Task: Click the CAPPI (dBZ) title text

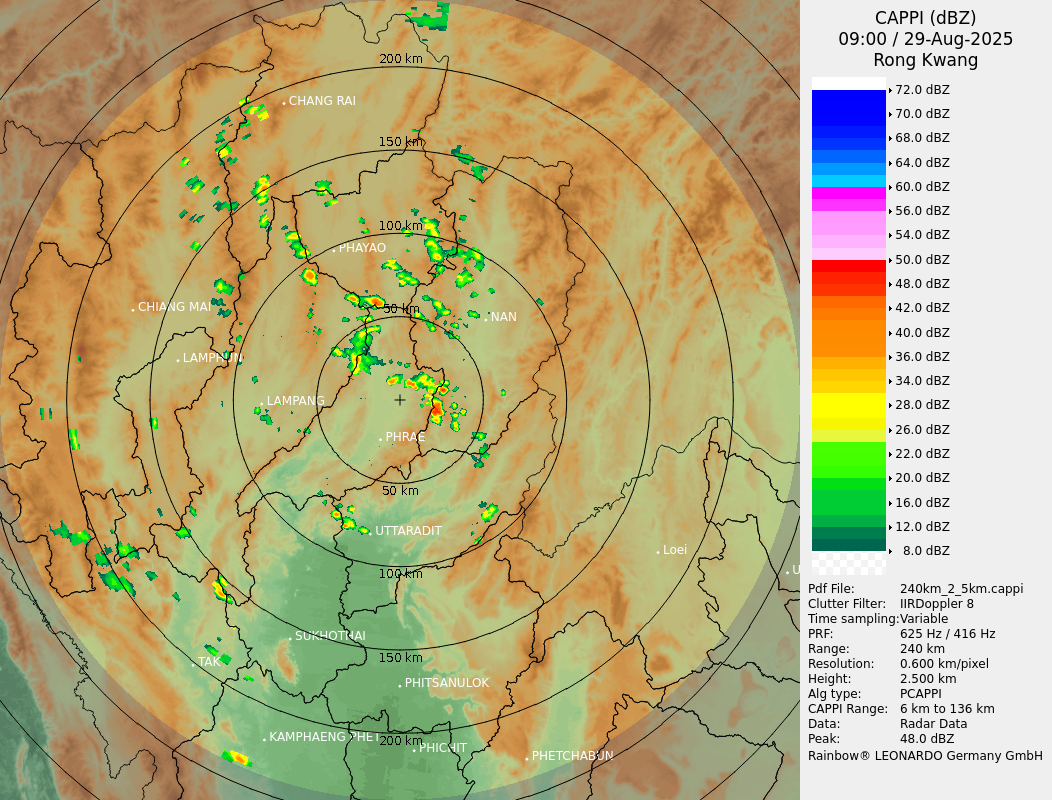Action: coord(925,17)
